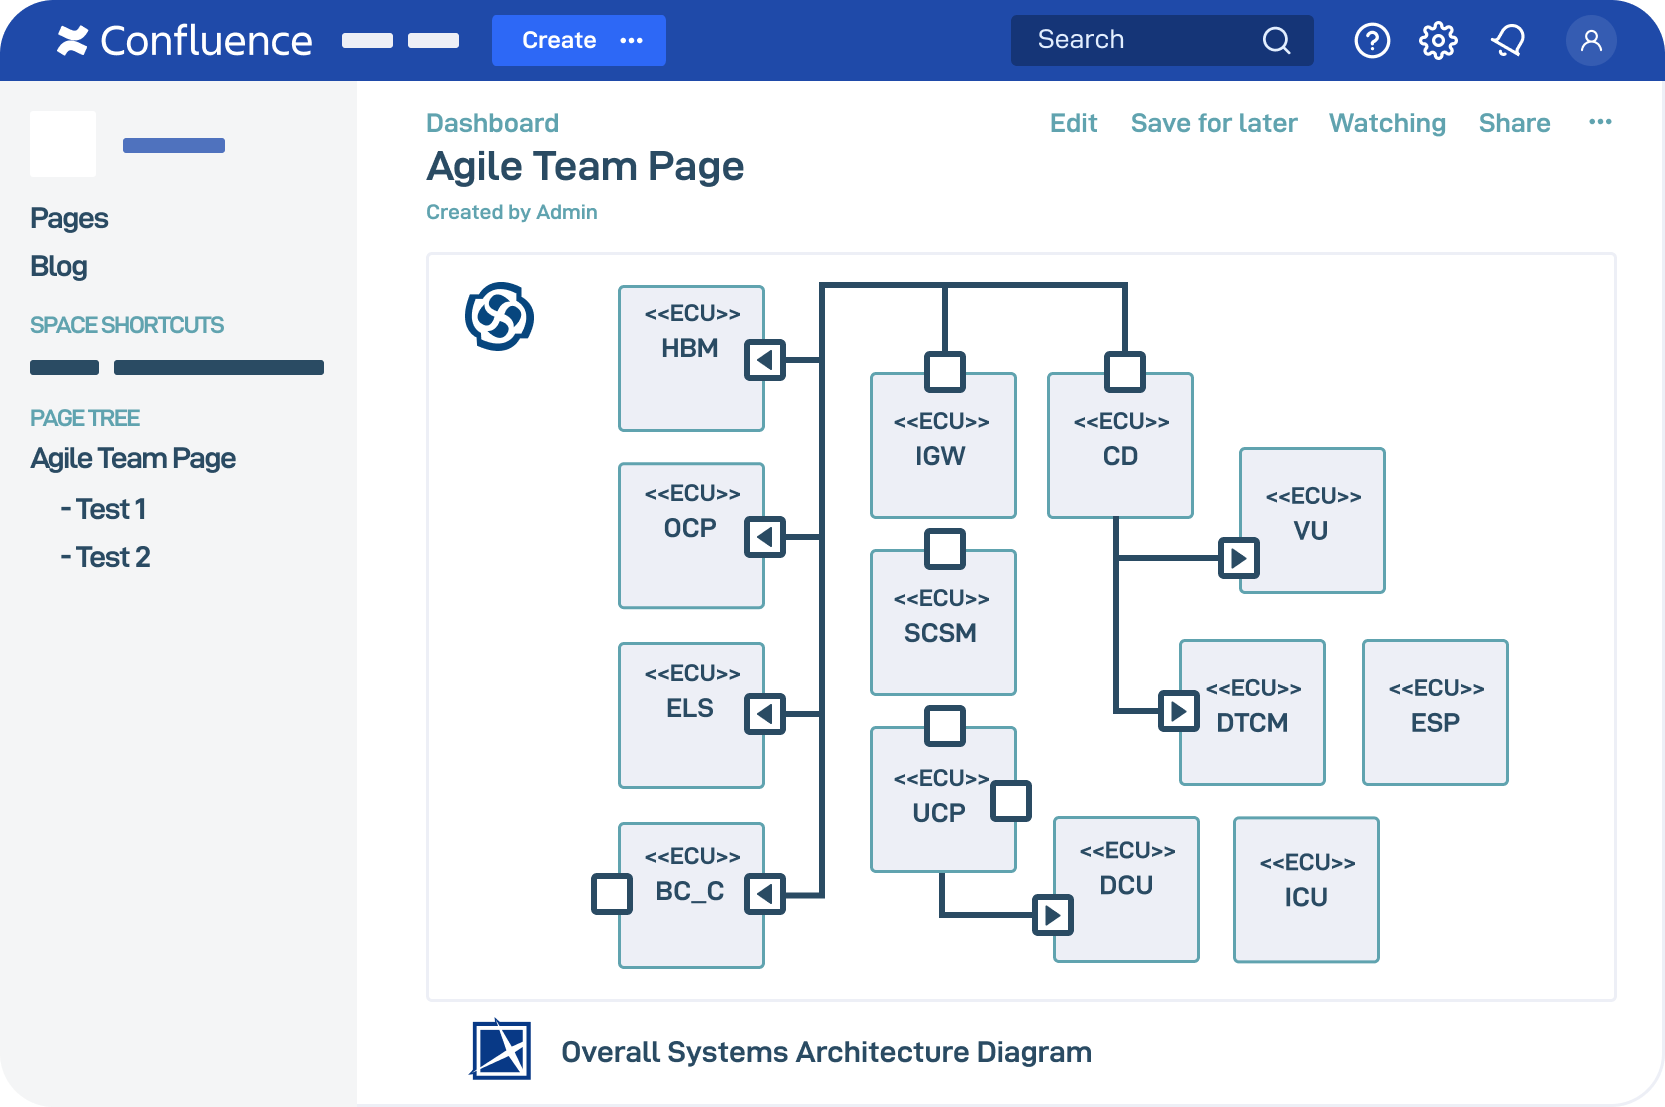
Task: Click the SCSM top square port
Action: 945,549
